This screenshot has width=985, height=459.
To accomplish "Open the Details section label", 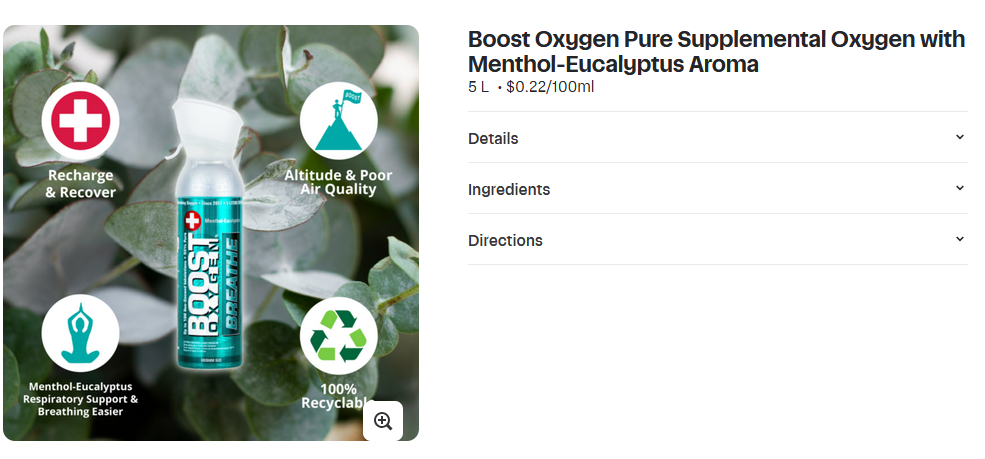I will pyautogui.click(x=493, y=139).
